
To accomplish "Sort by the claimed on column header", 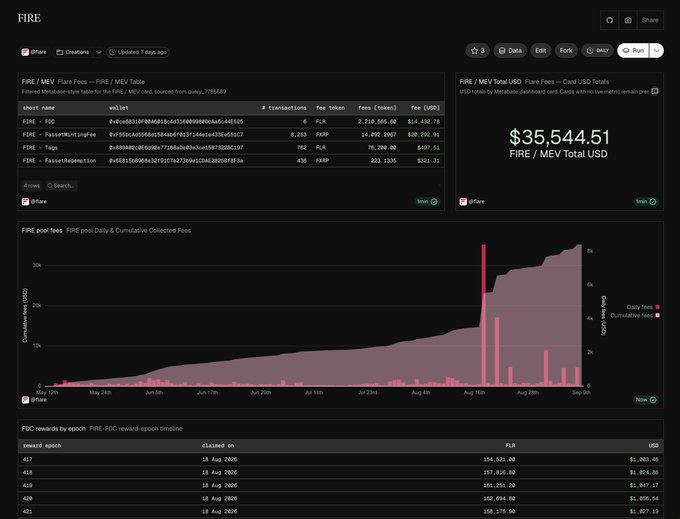I will 218,446.
